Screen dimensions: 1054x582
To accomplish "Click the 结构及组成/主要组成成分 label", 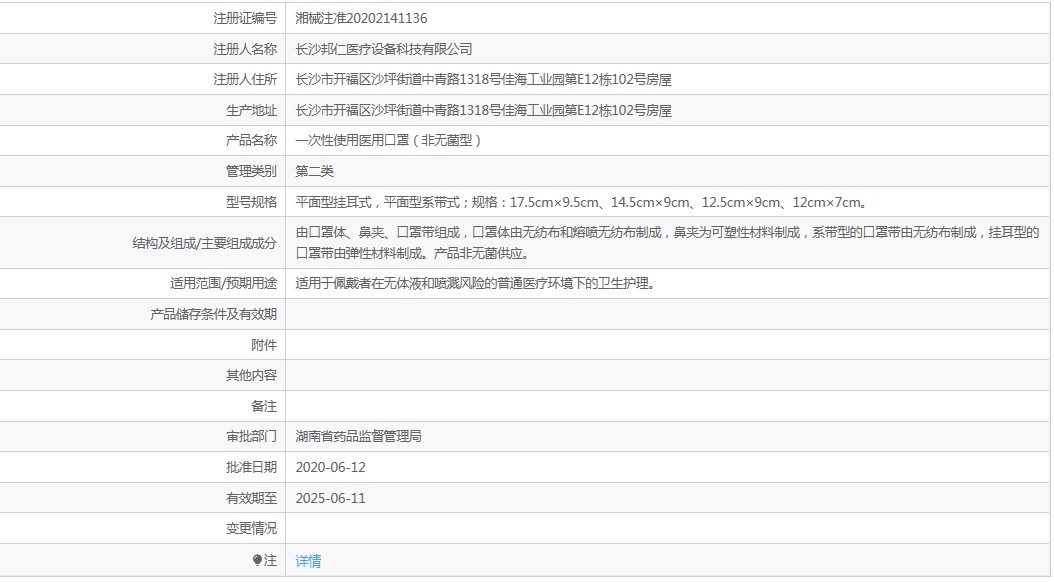I will [x=204, y=243].
